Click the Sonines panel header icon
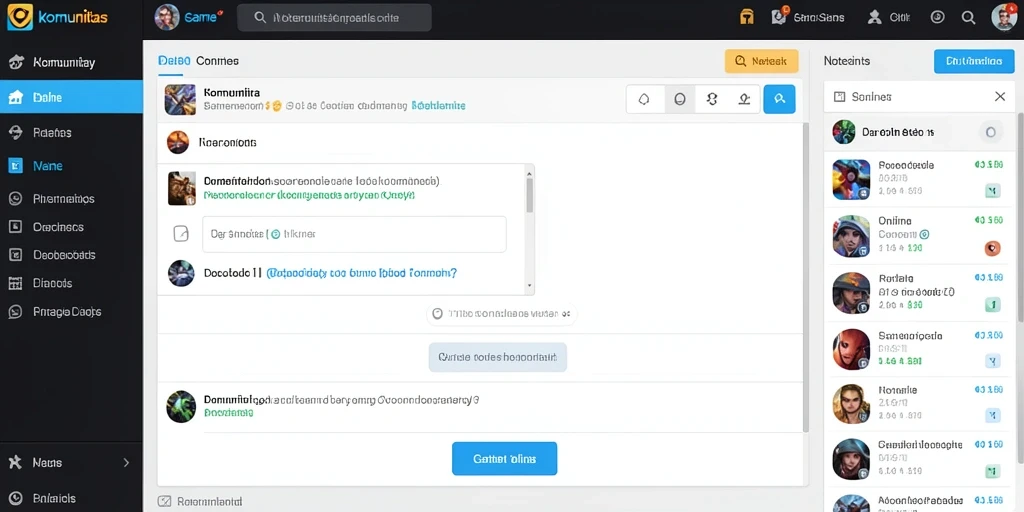Image resolution: width=1024 pixels, height=512 pixels. pyautogui.click(x=840, y=97)
